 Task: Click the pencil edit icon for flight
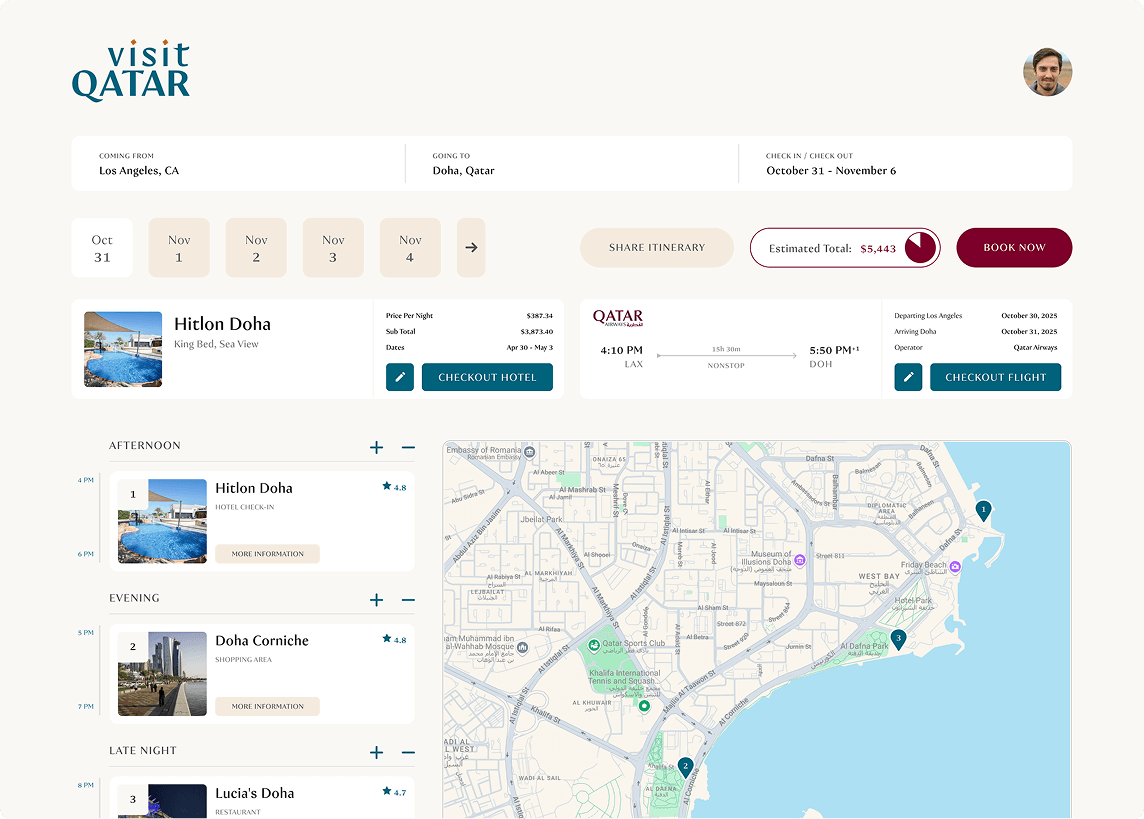click(908, 377)
